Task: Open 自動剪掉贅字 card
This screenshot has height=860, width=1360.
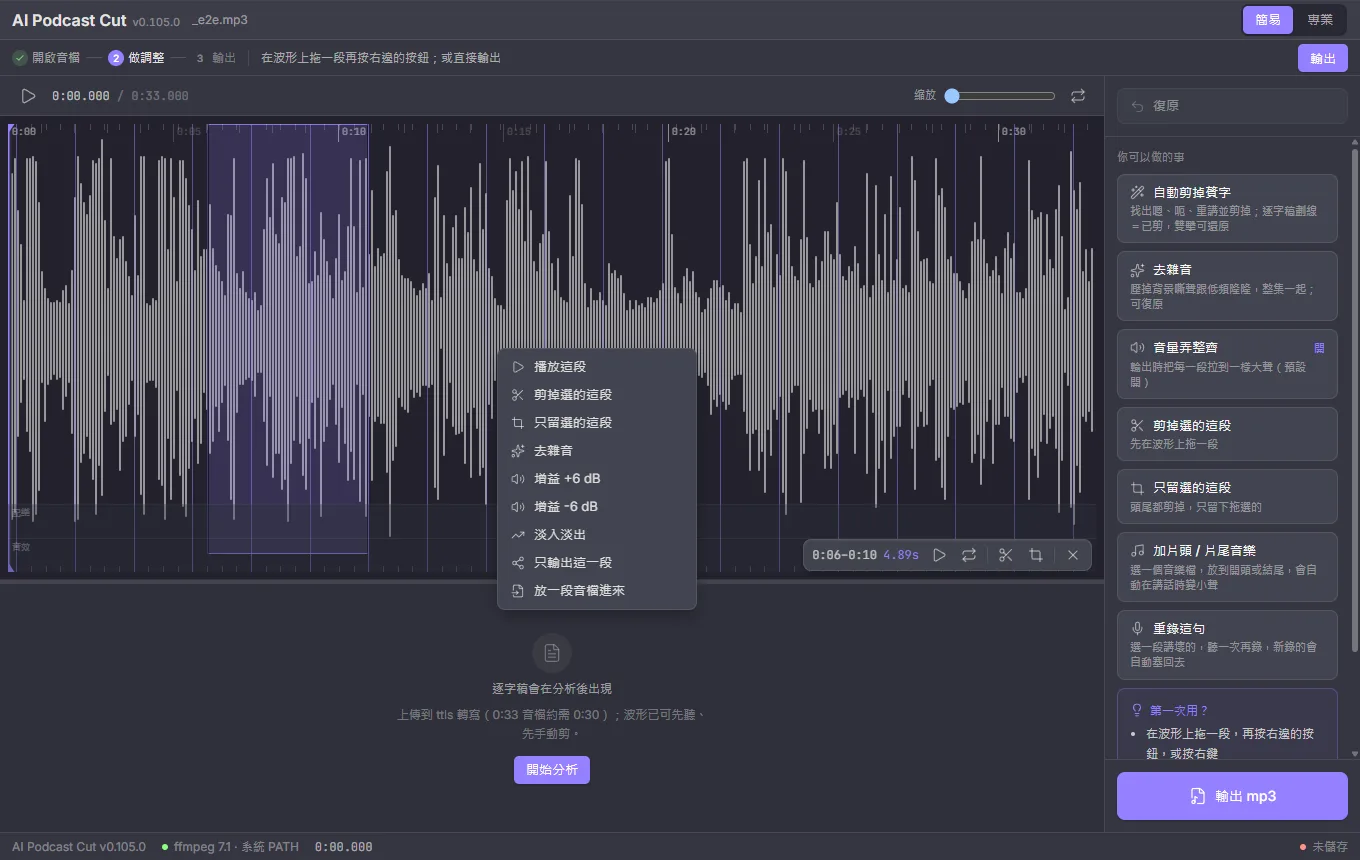Action: pyautogui.click(x=1227, y=208)
